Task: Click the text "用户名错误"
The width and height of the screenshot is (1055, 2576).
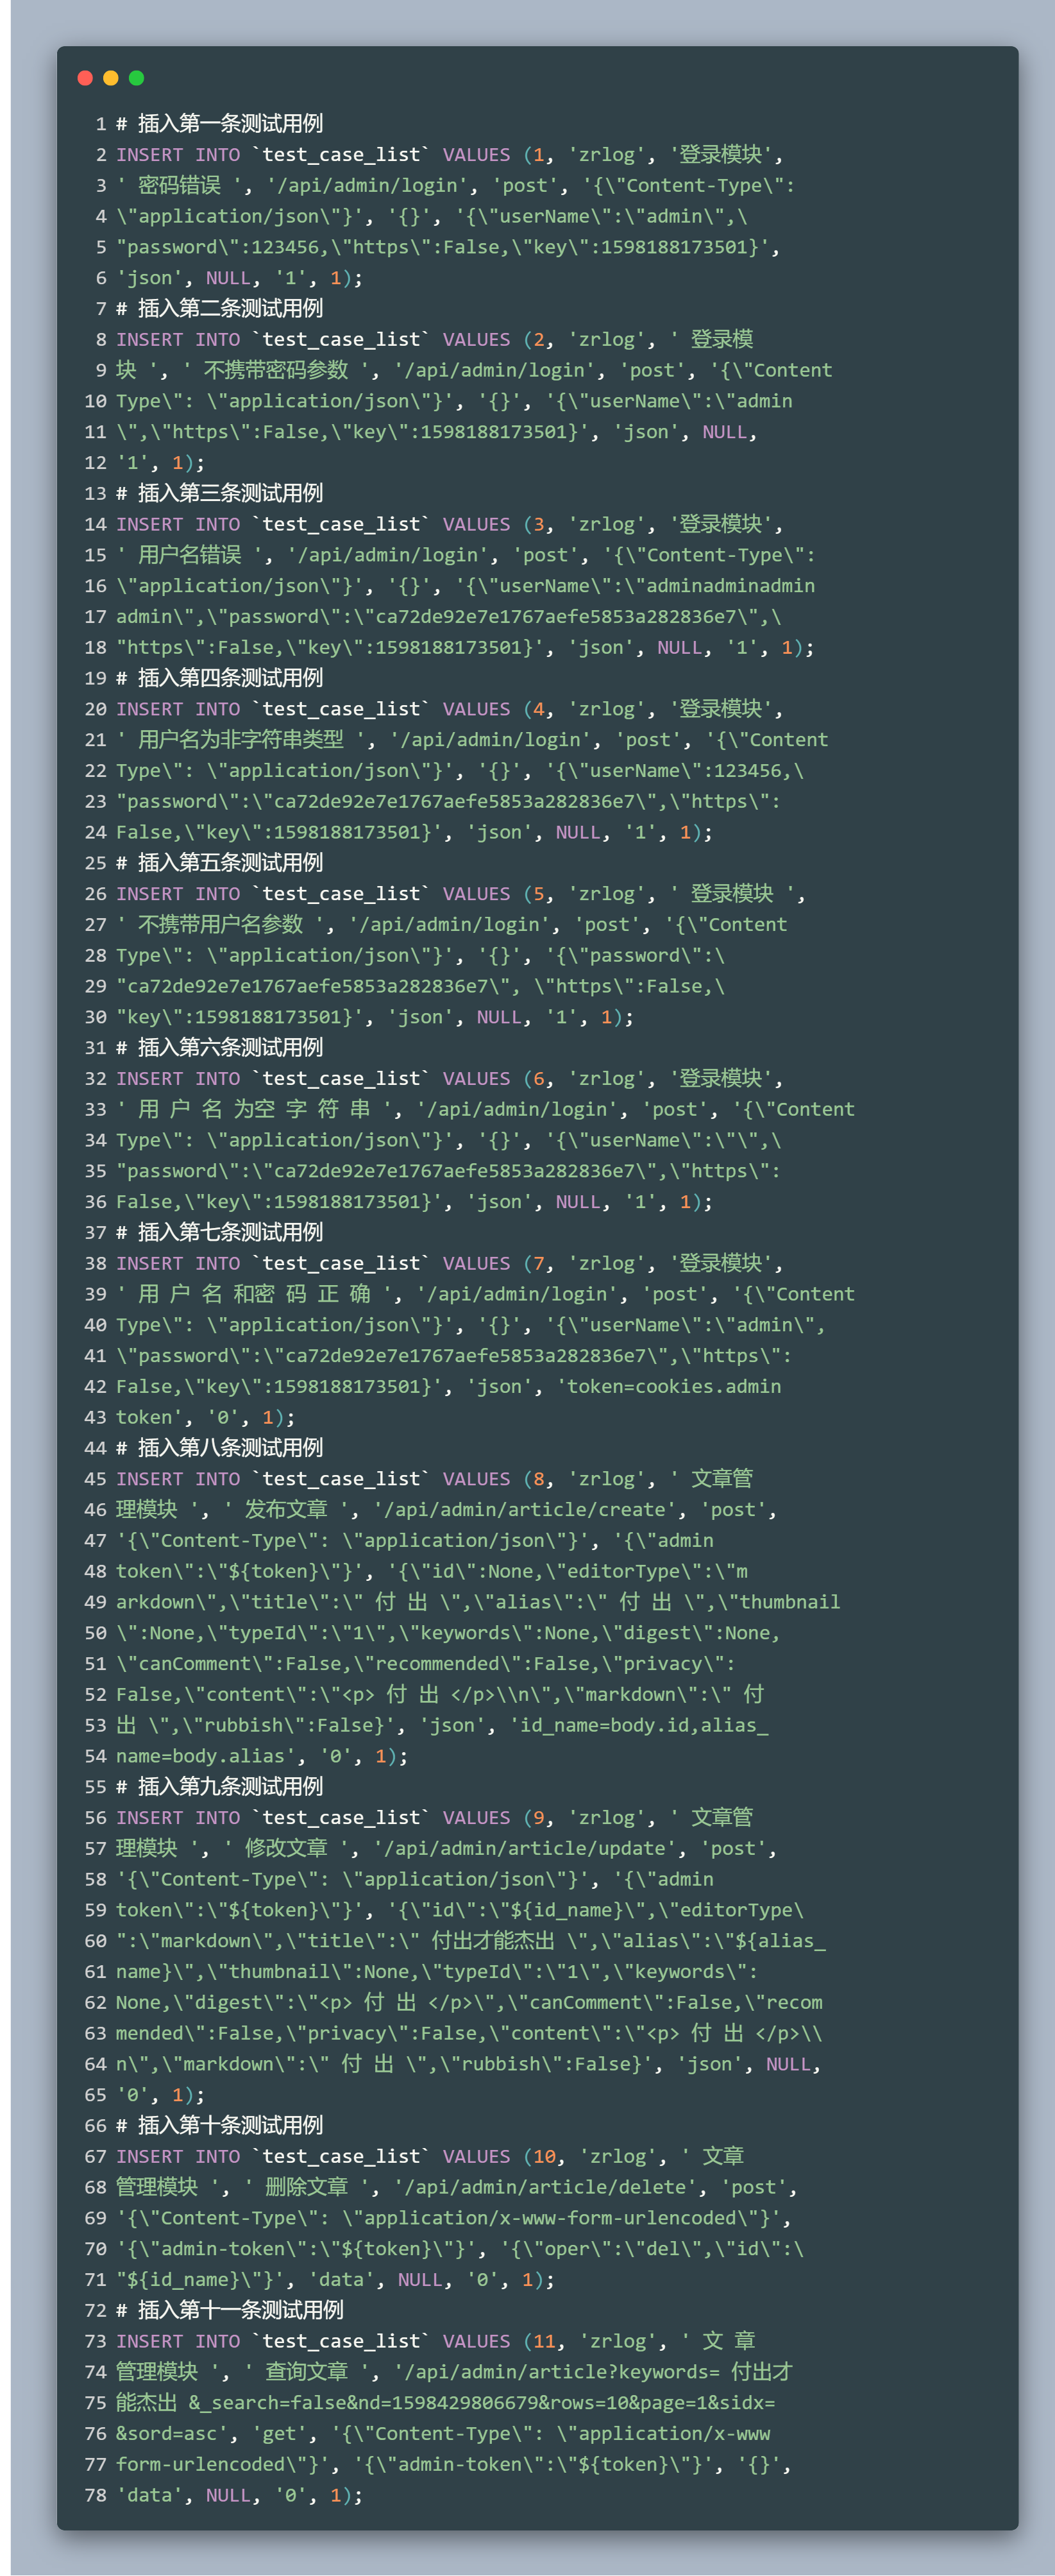Action: click(x=190, y=555)
